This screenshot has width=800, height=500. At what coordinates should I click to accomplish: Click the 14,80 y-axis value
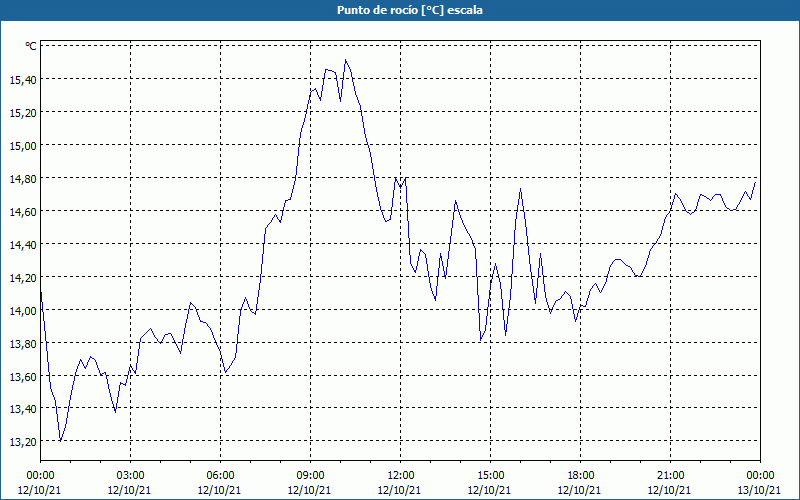pos(22,179)
